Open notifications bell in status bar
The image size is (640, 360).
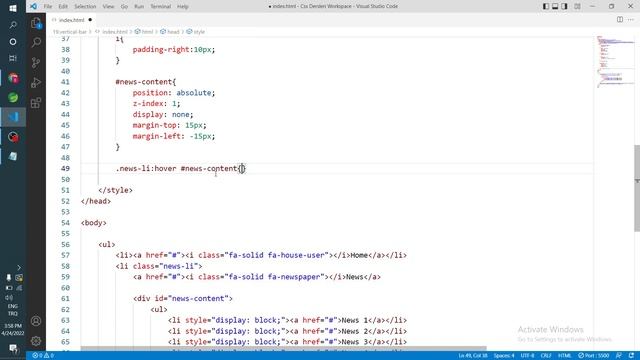pyautogui.click(x=631, y=356)
